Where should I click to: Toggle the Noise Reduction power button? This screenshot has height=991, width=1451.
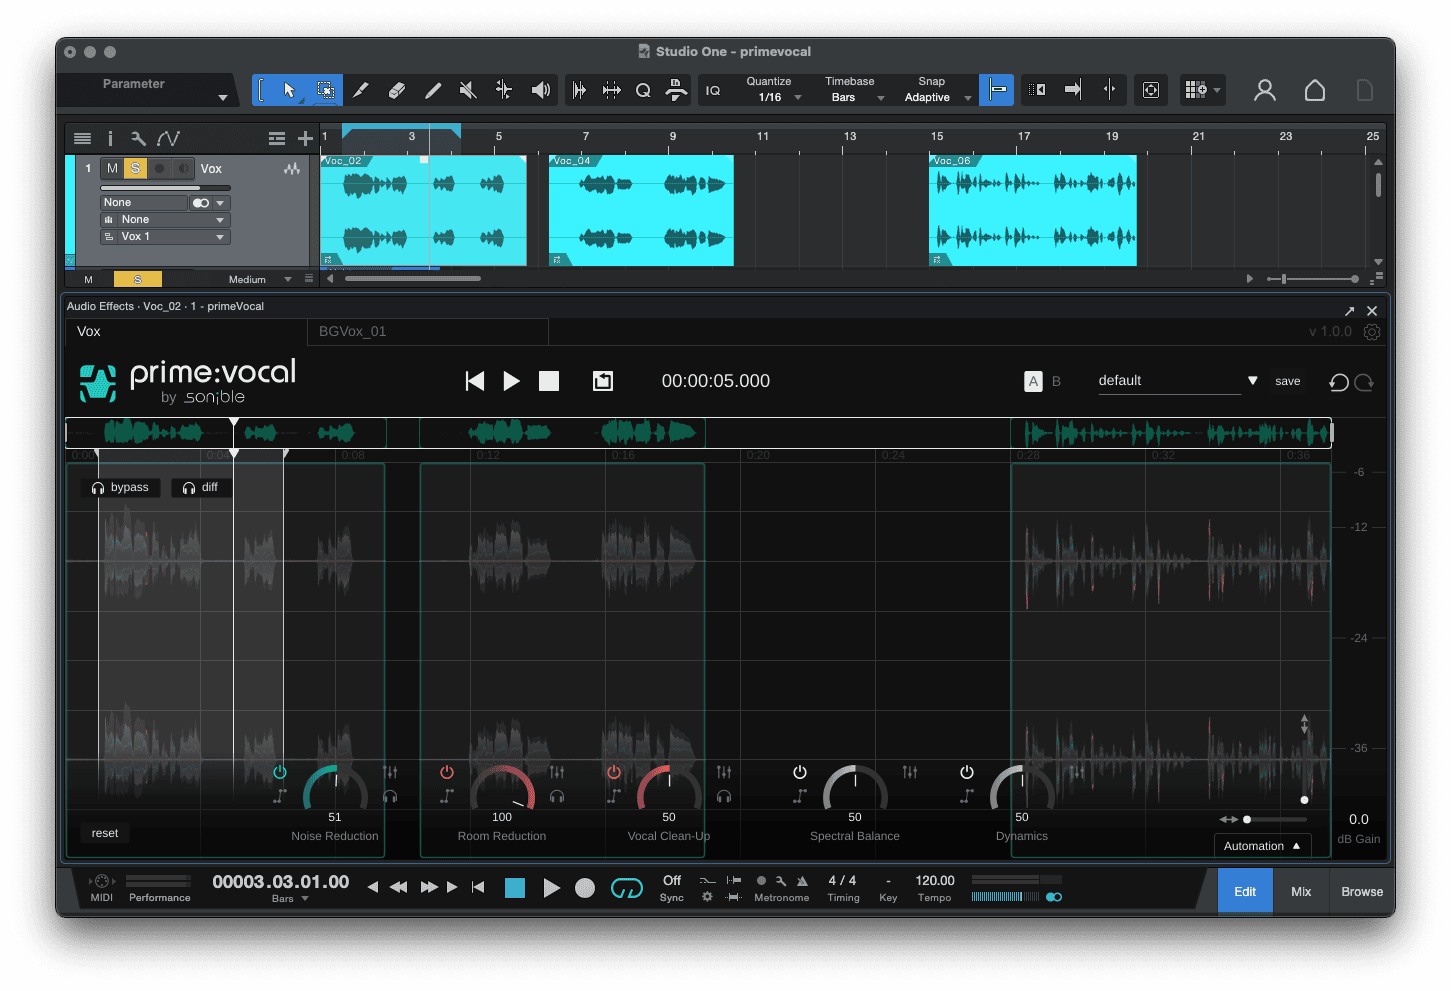click(280, 771)
